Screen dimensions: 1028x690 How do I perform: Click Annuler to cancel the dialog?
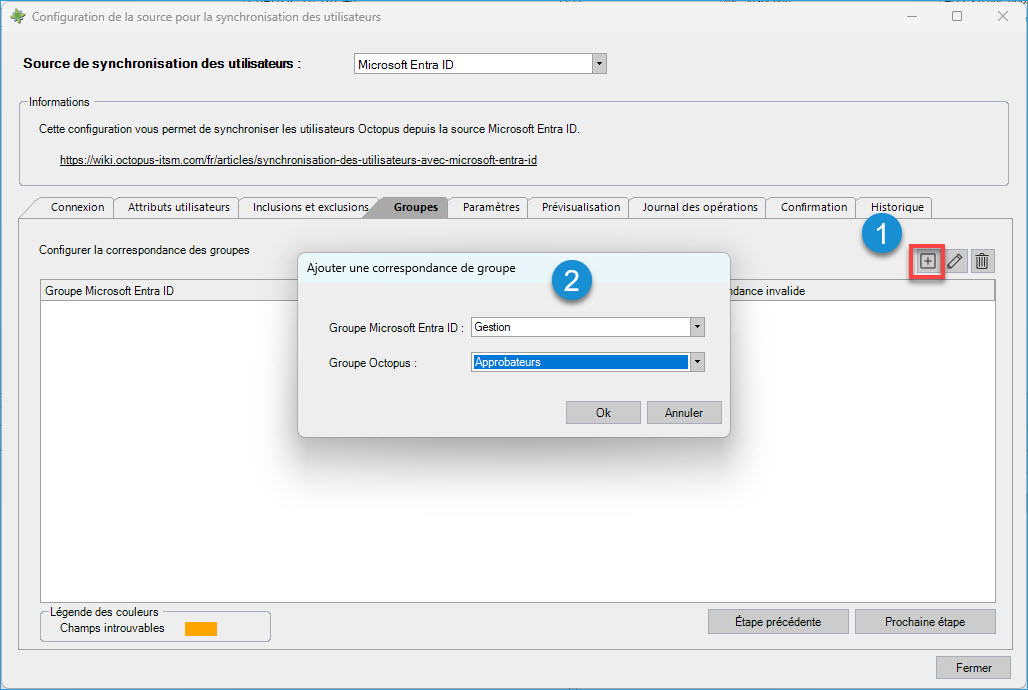click(x=684, y=412)
